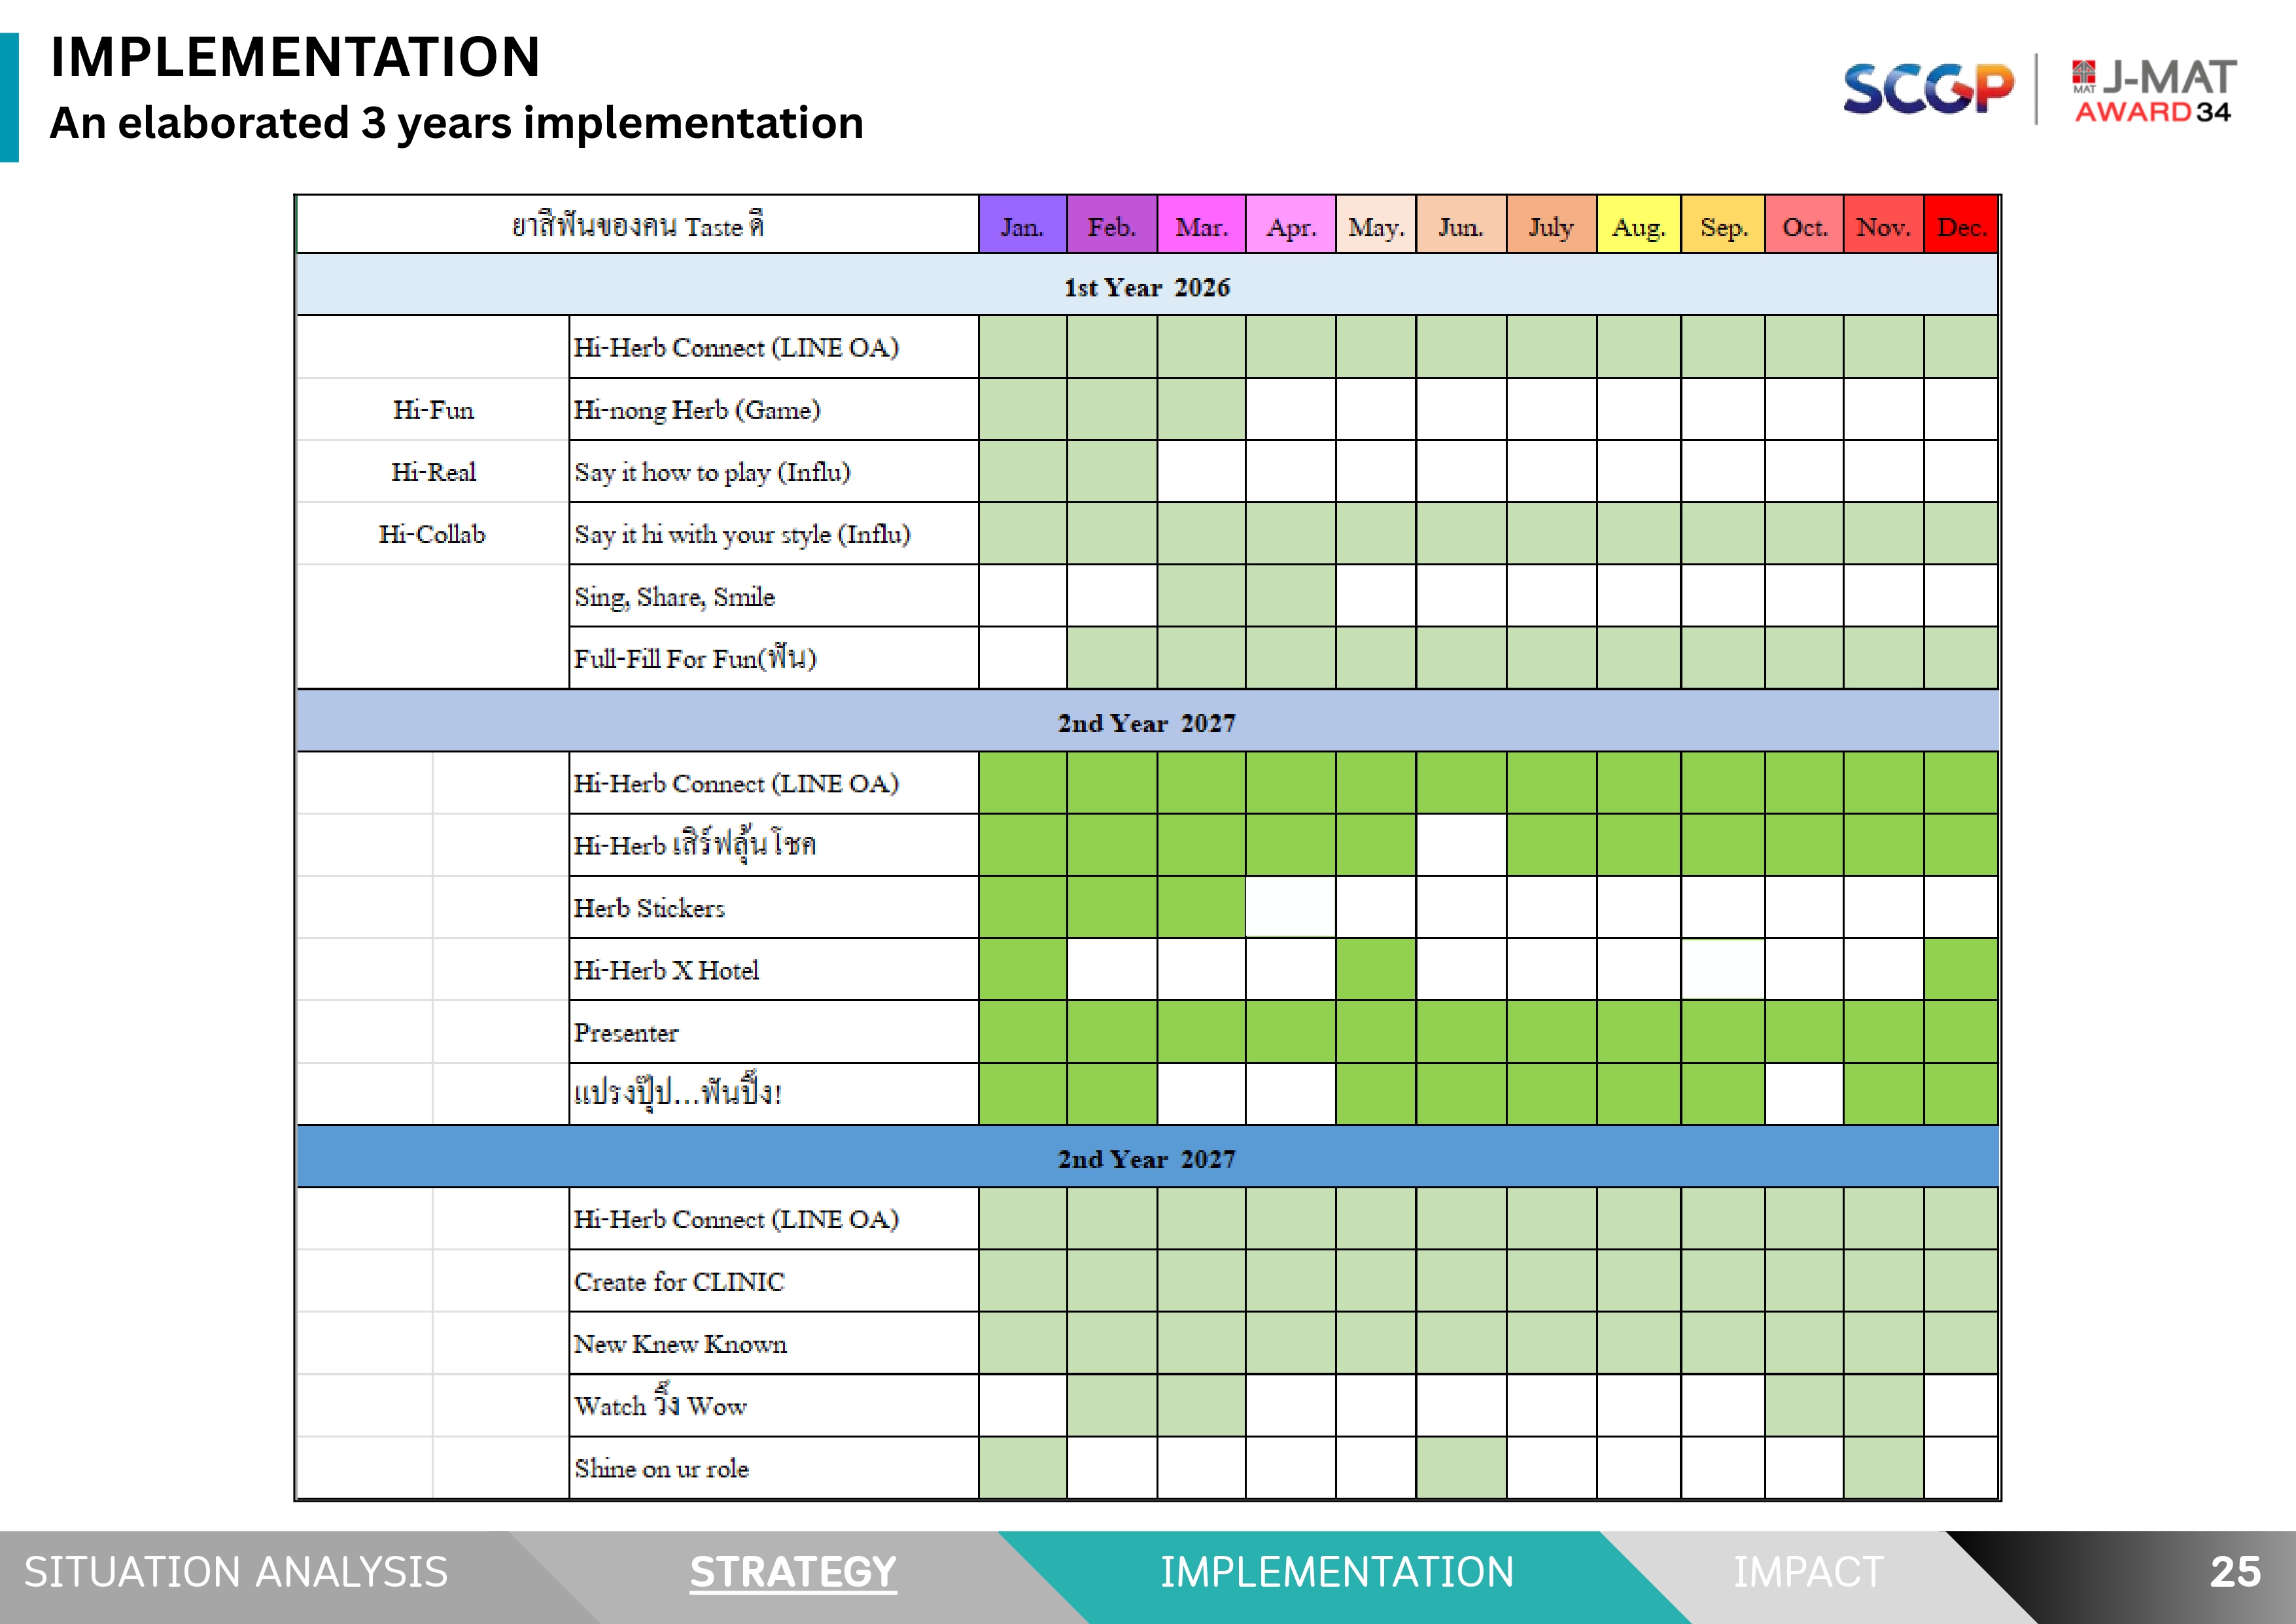The width and height of the screenshot is (2296, 1624).
Task: Open the SITUATION ANALYSIS section tab
Action: 236,1572
